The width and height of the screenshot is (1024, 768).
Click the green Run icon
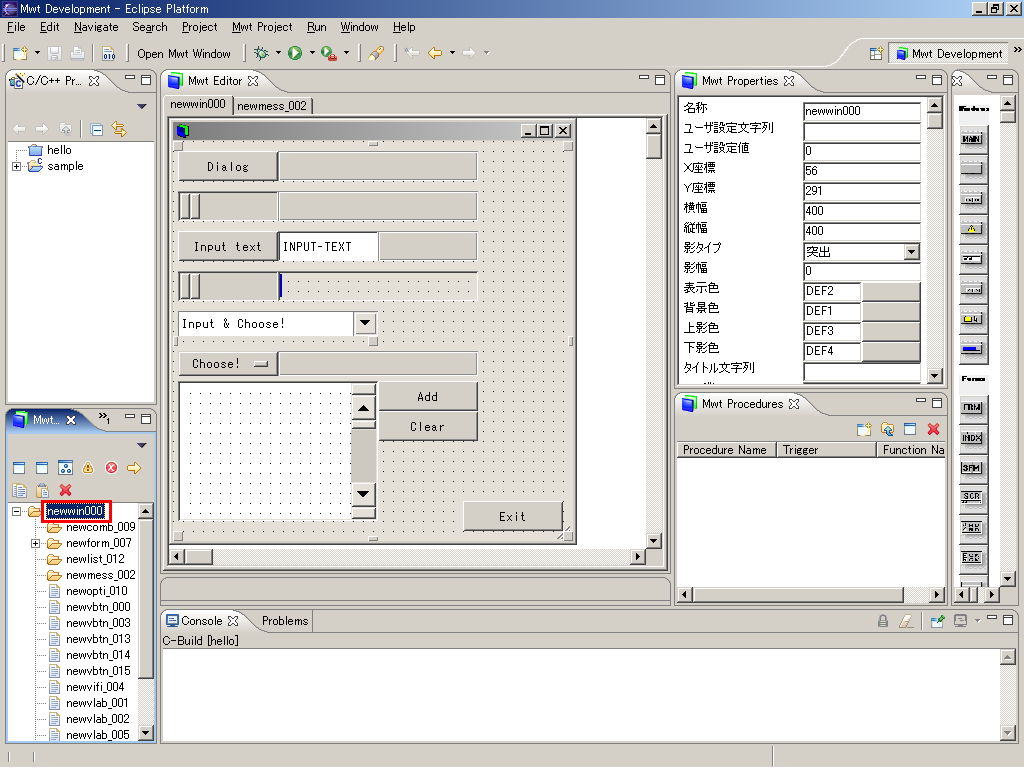(295, 53)
